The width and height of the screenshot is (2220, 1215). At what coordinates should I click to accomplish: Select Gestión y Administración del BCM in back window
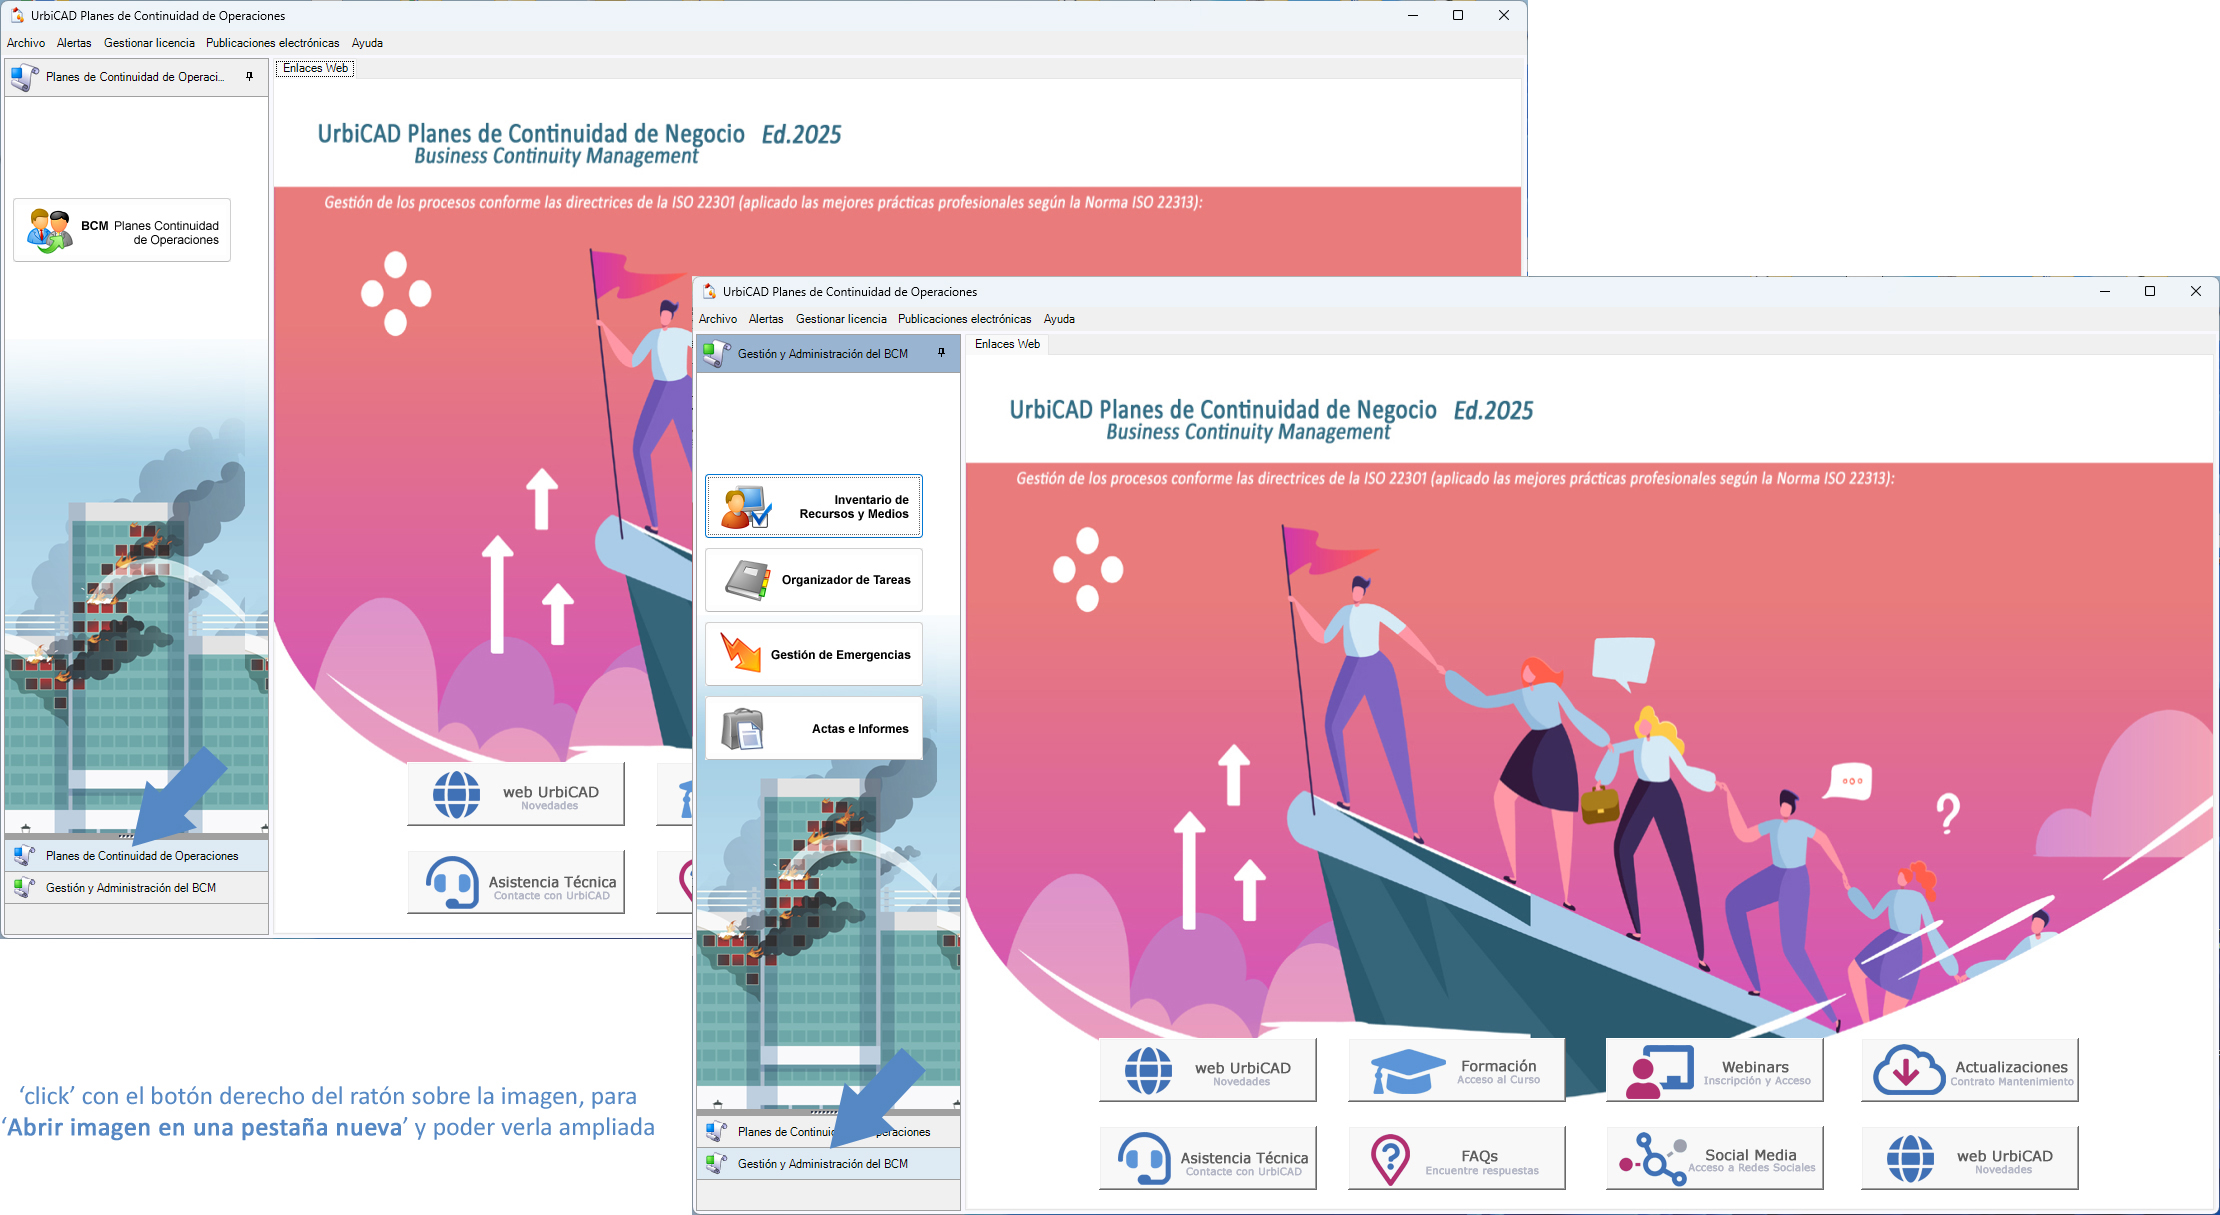(137, 888)
